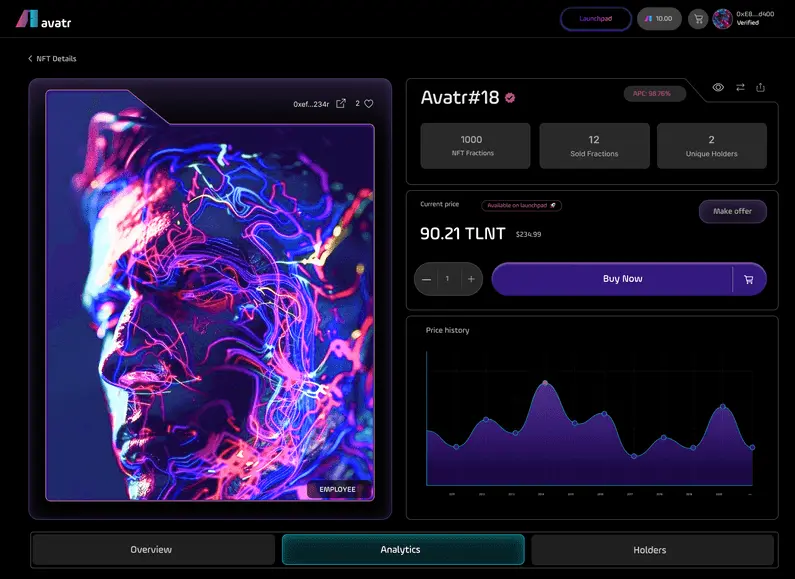Viewport: 795px width, 579px height.
Task: Select the Analytics tab
Action: point(402,550)
